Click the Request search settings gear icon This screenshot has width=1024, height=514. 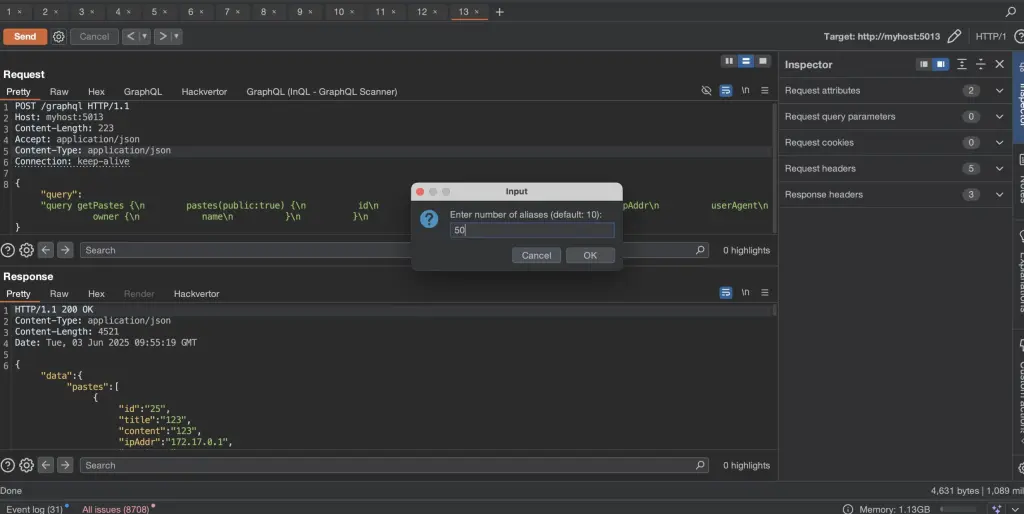(x=26, y=249)
